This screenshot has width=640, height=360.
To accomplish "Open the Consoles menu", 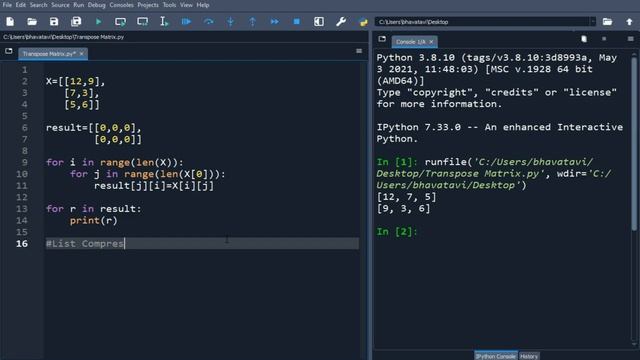I will pyautogui.click(x=121, y=5).
